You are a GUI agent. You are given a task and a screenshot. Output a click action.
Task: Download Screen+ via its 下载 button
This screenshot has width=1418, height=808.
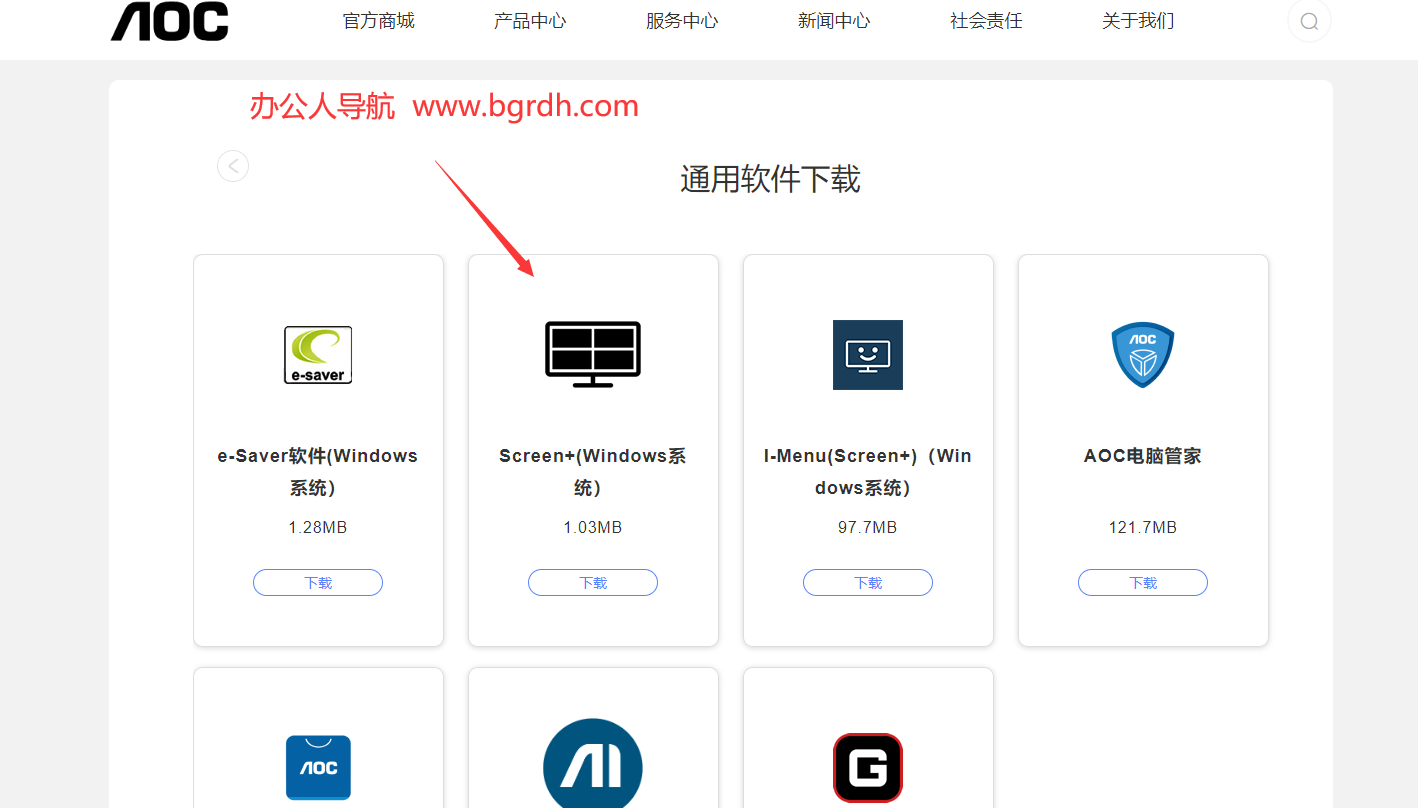pos(593,583)
